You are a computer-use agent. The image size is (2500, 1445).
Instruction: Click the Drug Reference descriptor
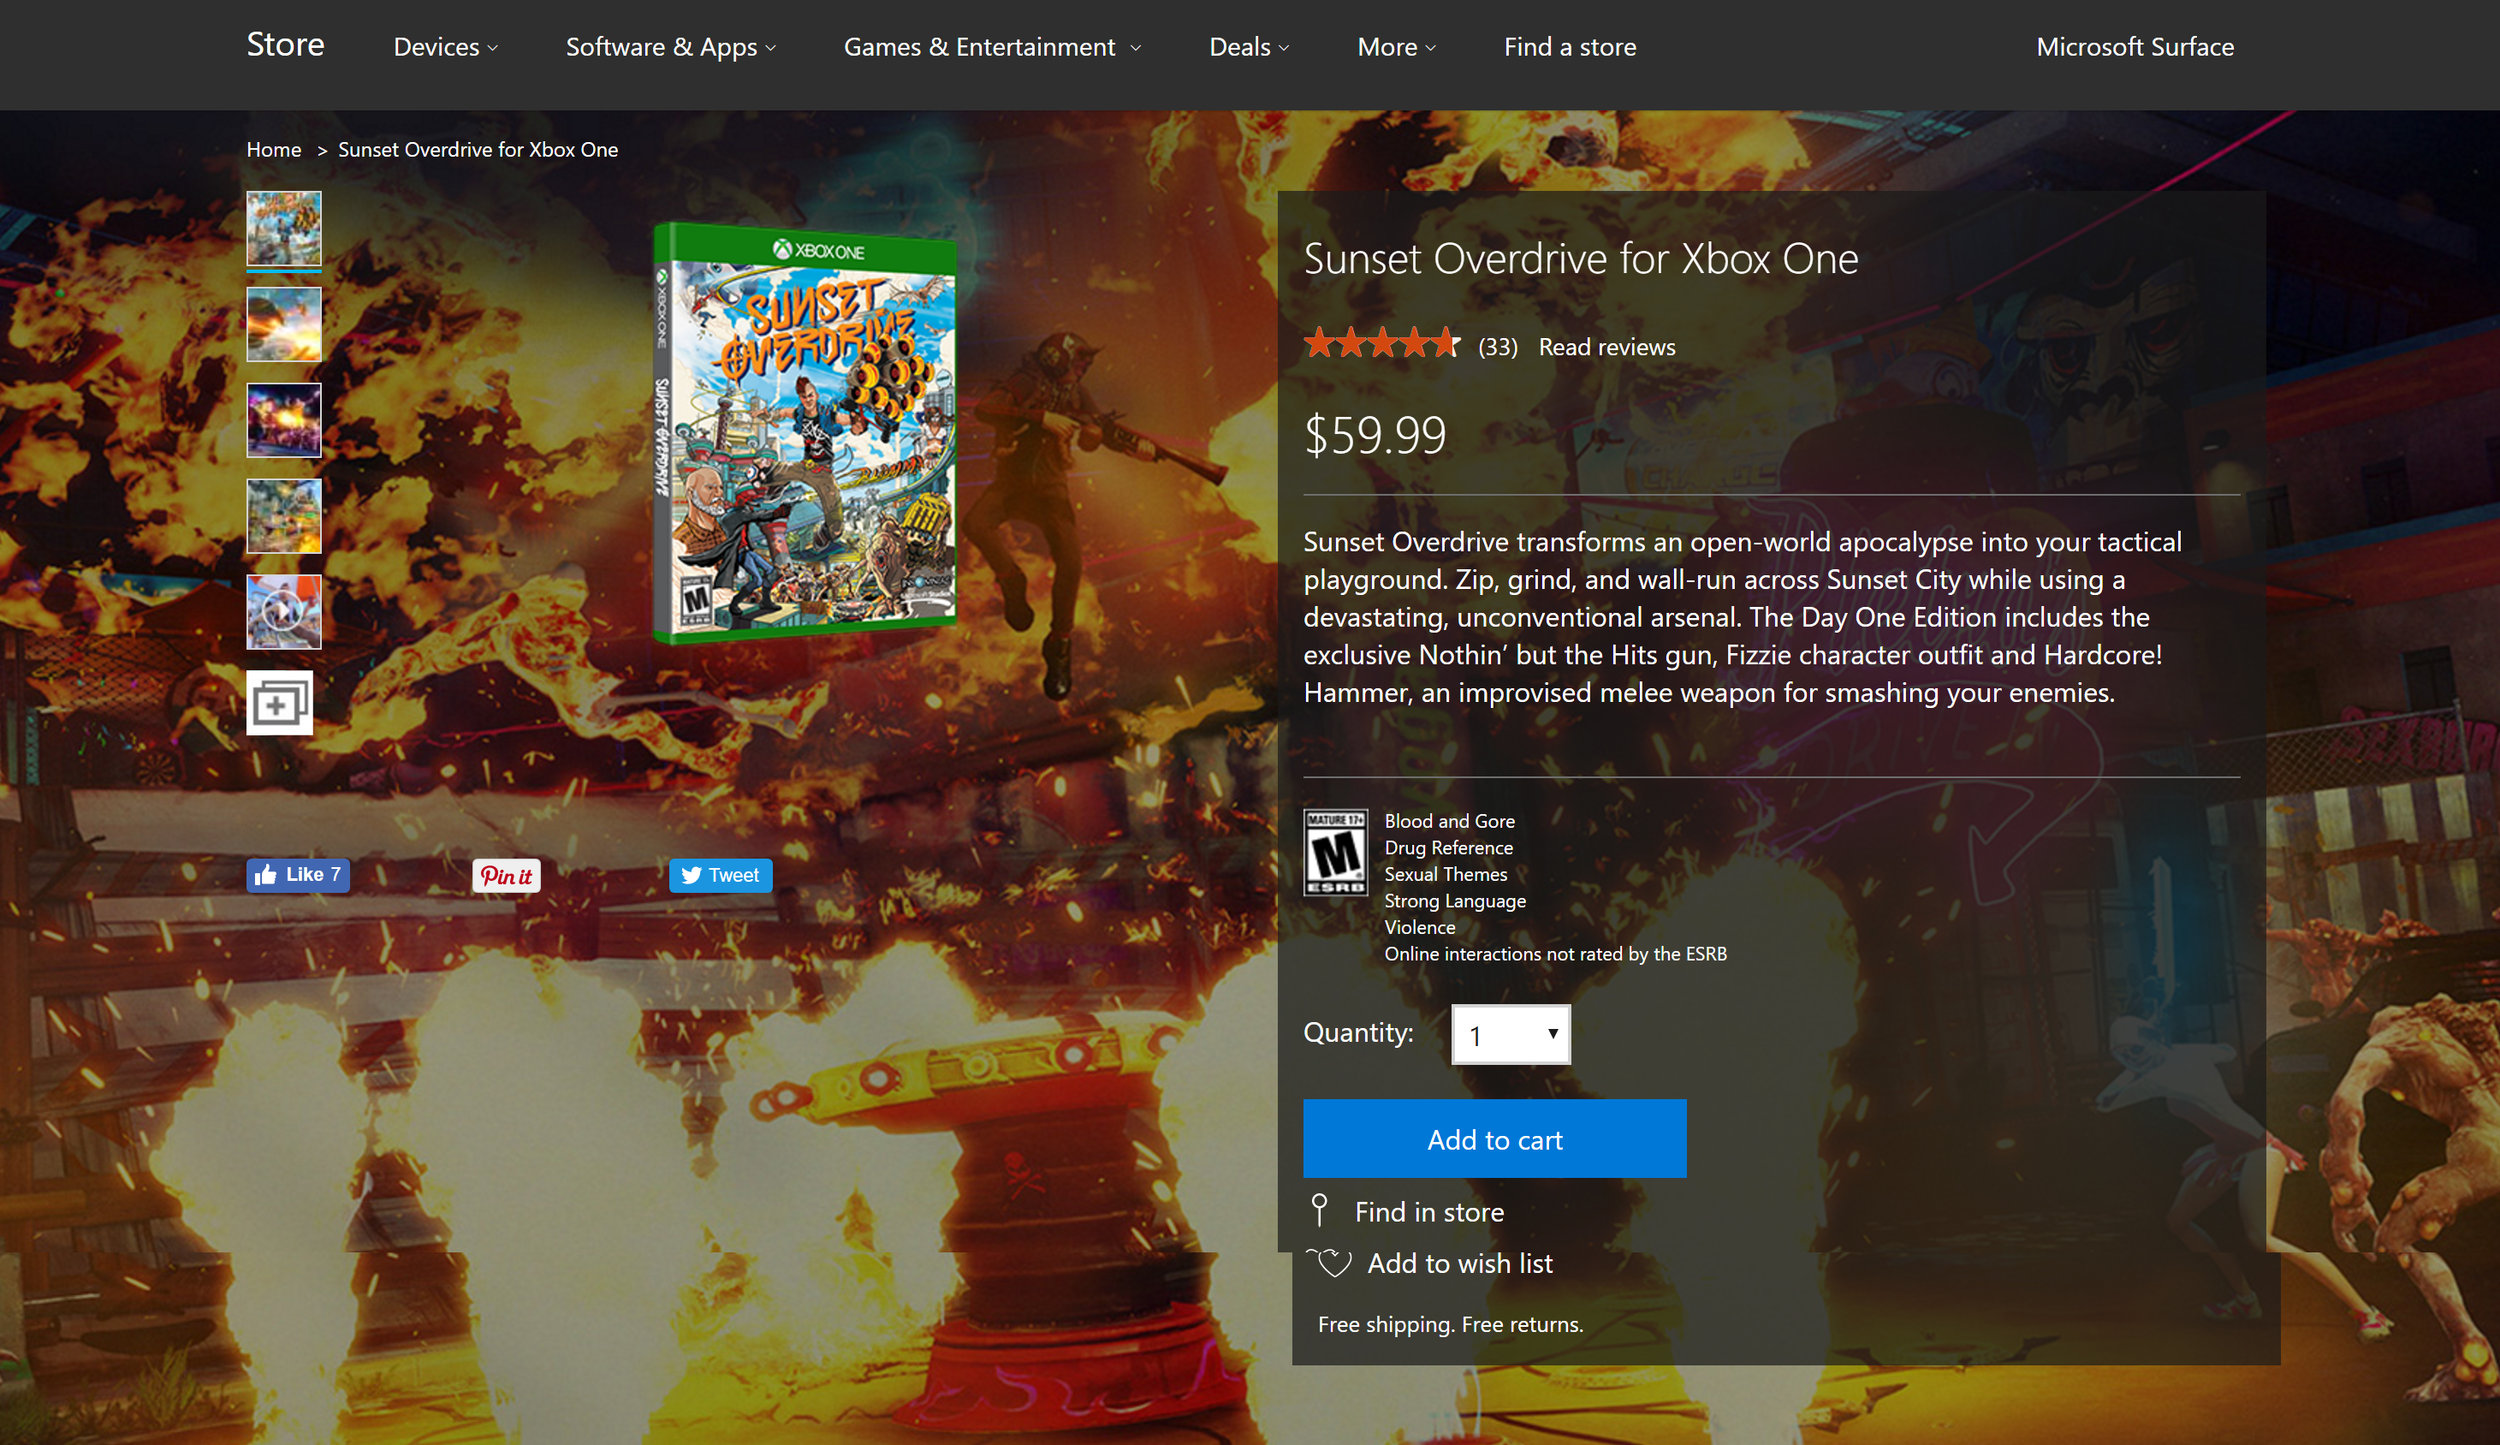click(1448, 848)
